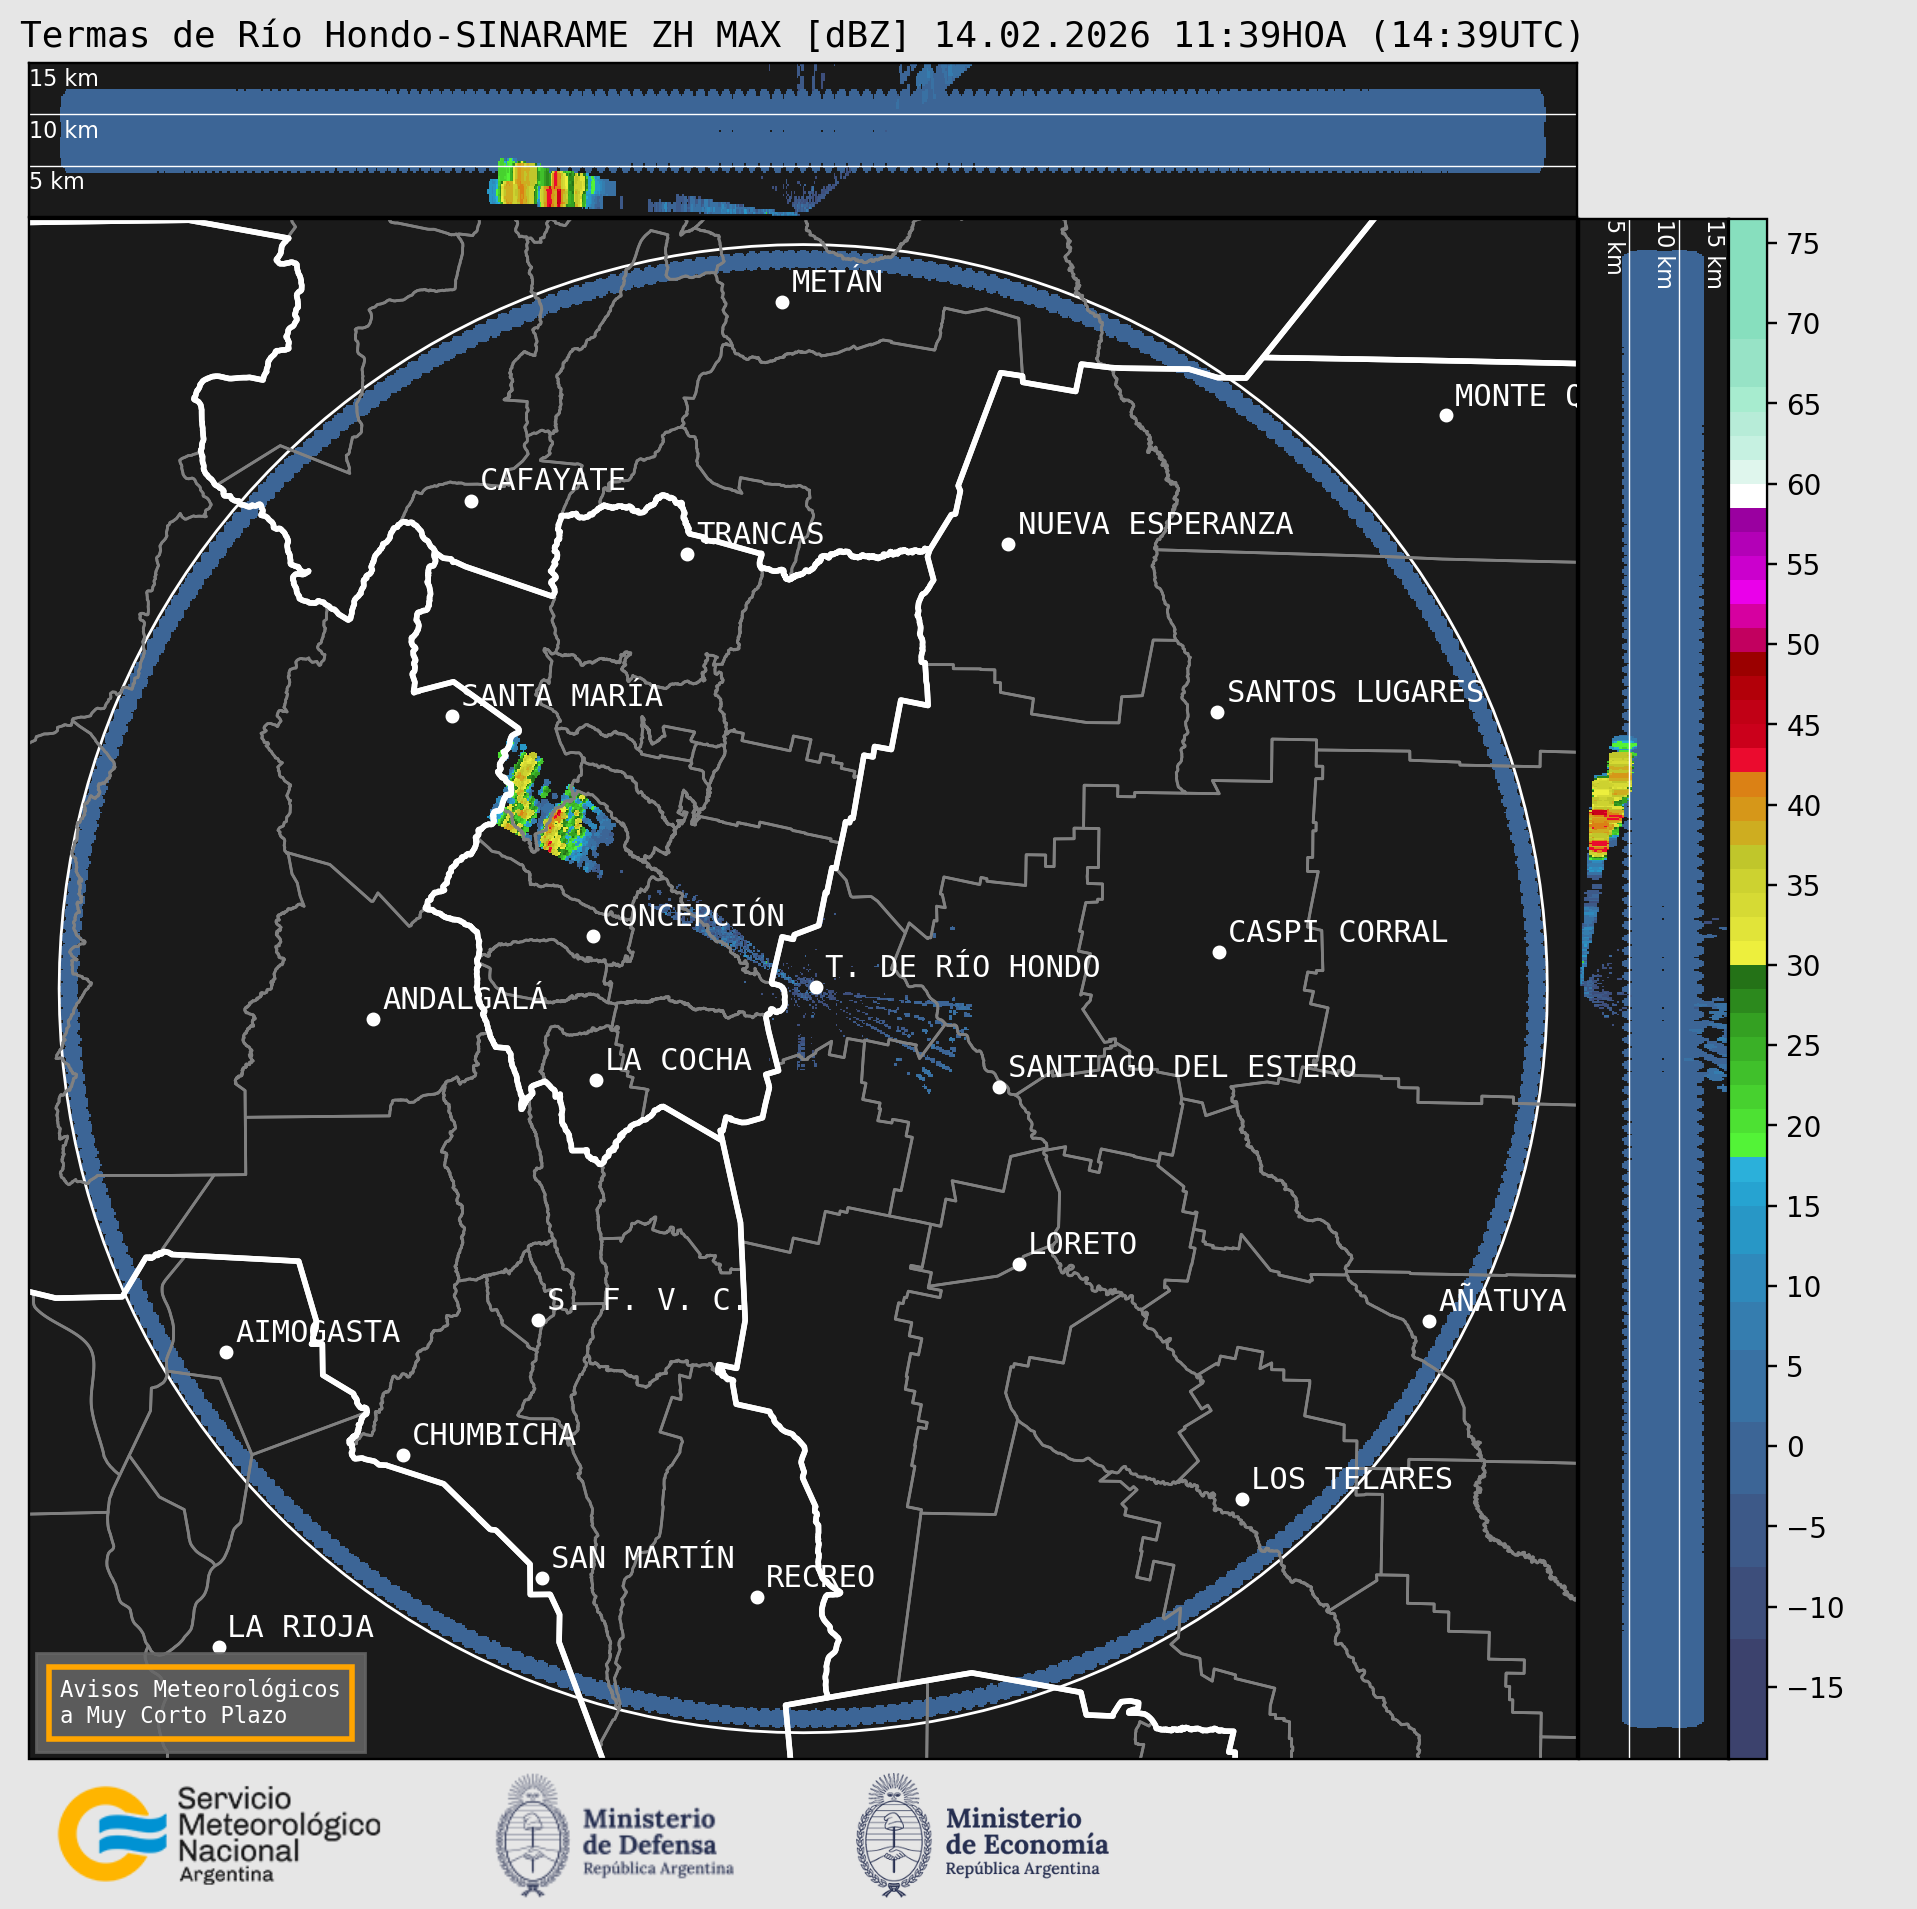Open Avisos Meteorológicos a Muy Corto Plazo
The height and width of the screenshot is (1909, 1917).
(200, 1702)
